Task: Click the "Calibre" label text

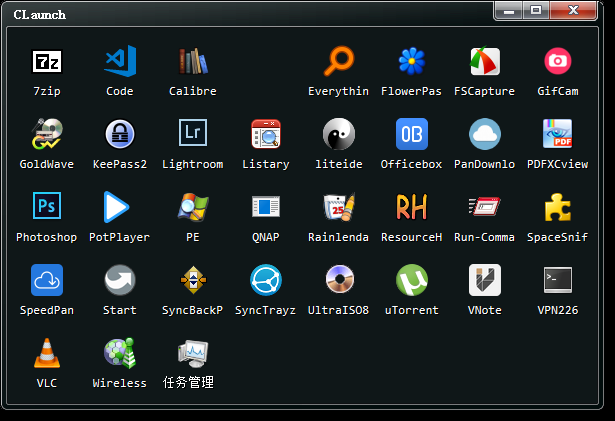Action: click(x=193, y=91)
